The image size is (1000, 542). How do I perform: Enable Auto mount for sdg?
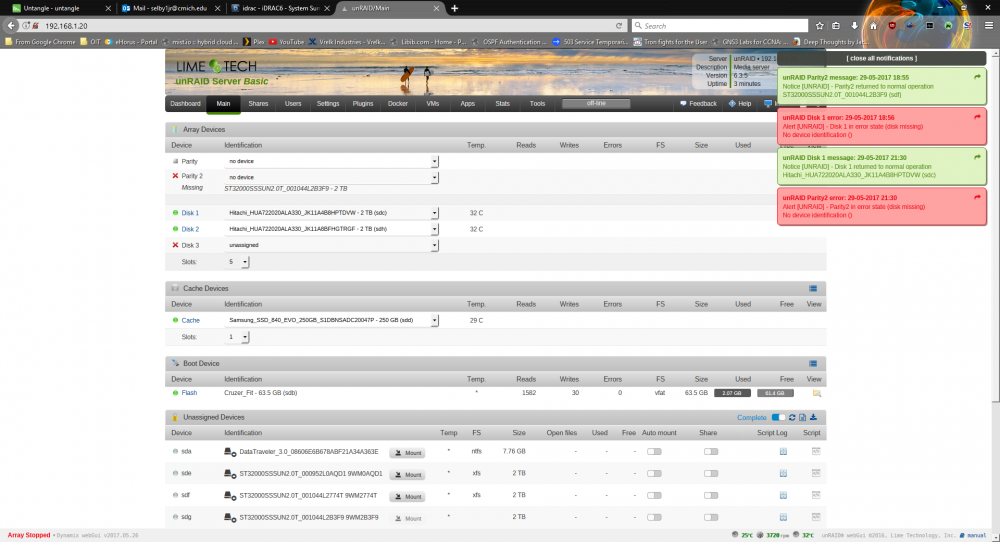click(x=654, y=517)
